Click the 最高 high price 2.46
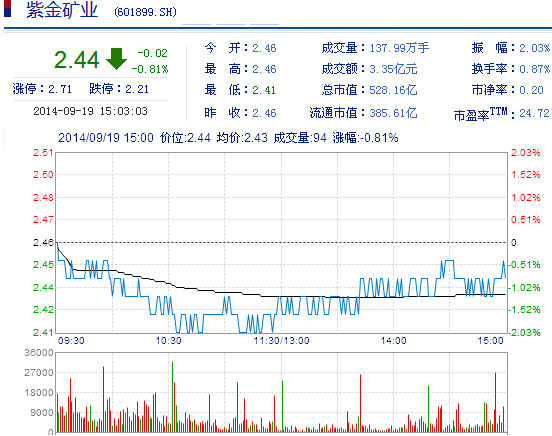The image size is (552, 436). (x=264, y=69)
